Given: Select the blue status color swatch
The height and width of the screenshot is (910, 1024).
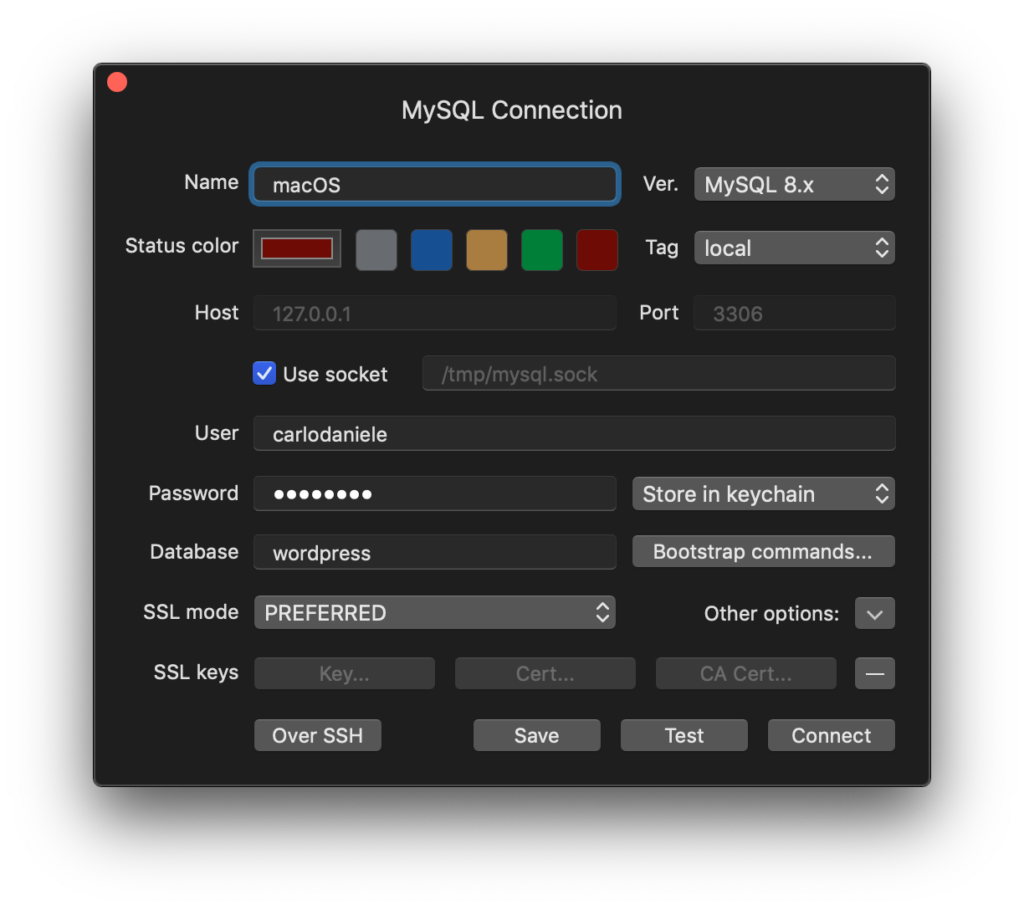Looking at the screenshot, I should point(432,250).
